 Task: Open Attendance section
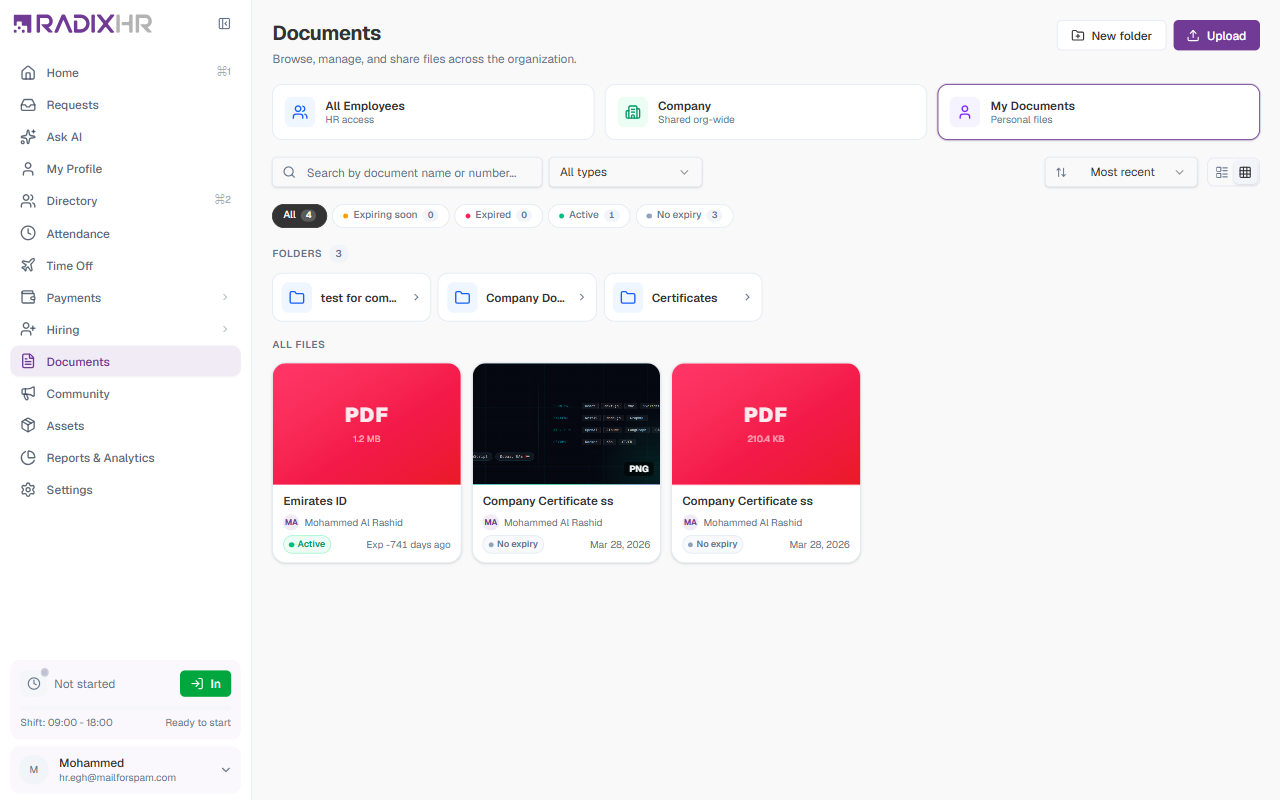coord(125,233)
